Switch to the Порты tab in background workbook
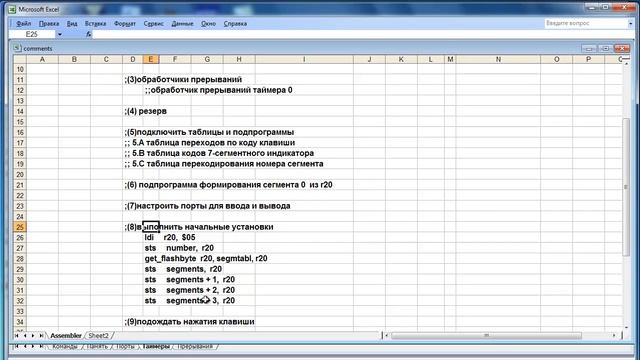The height and width of the screenshot is (360, 640). point(125,346)
